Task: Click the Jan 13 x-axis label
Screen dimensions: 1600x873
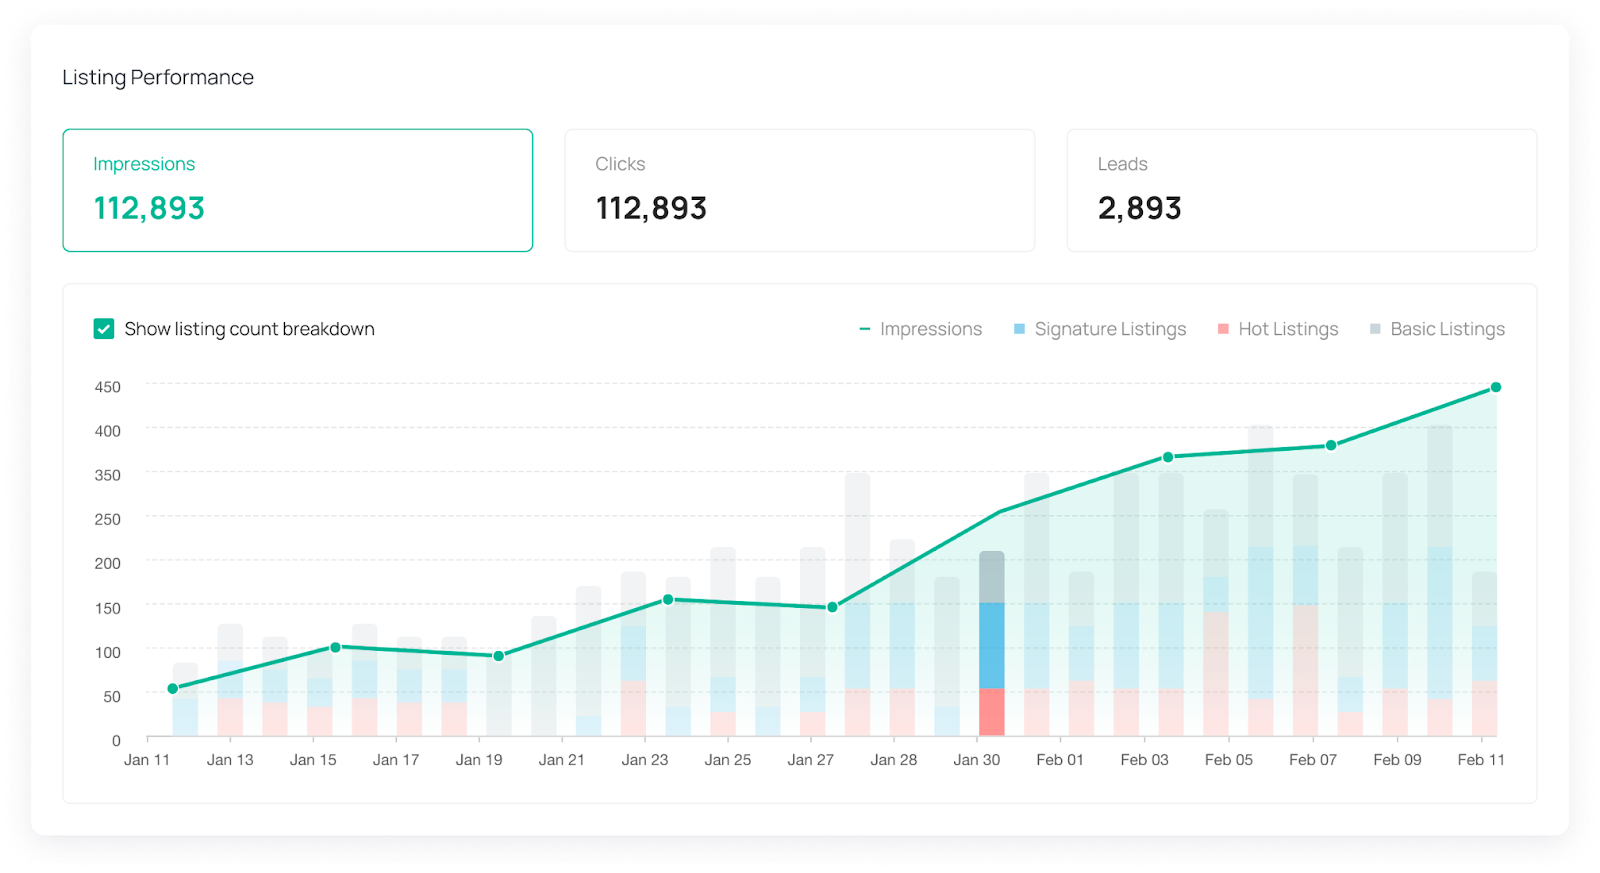Action: coord(230,760)
